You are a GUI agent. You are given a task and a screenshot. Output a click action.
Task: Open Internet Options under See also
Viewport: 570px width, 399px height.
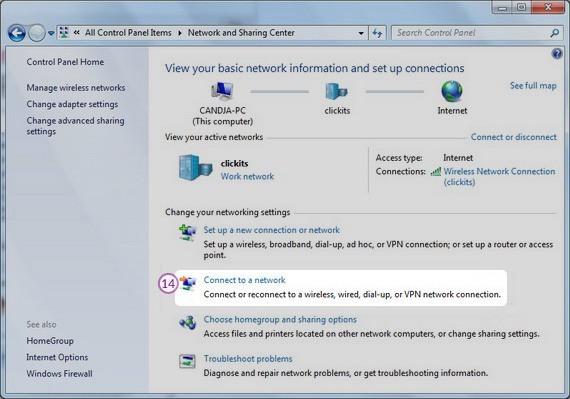point(57,357)
